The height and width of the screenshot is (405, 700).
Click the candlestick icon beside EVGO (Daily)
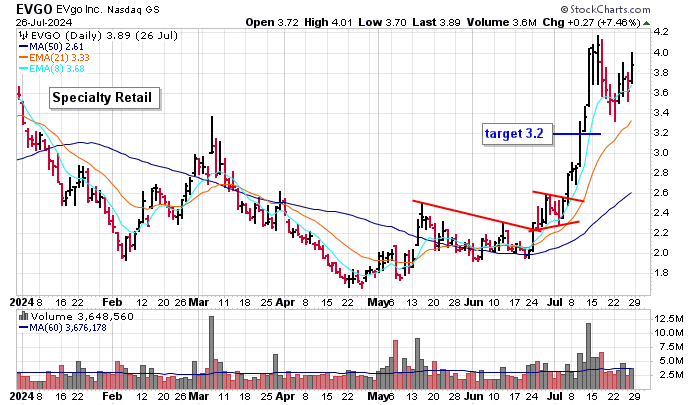[x=24, y=36]
